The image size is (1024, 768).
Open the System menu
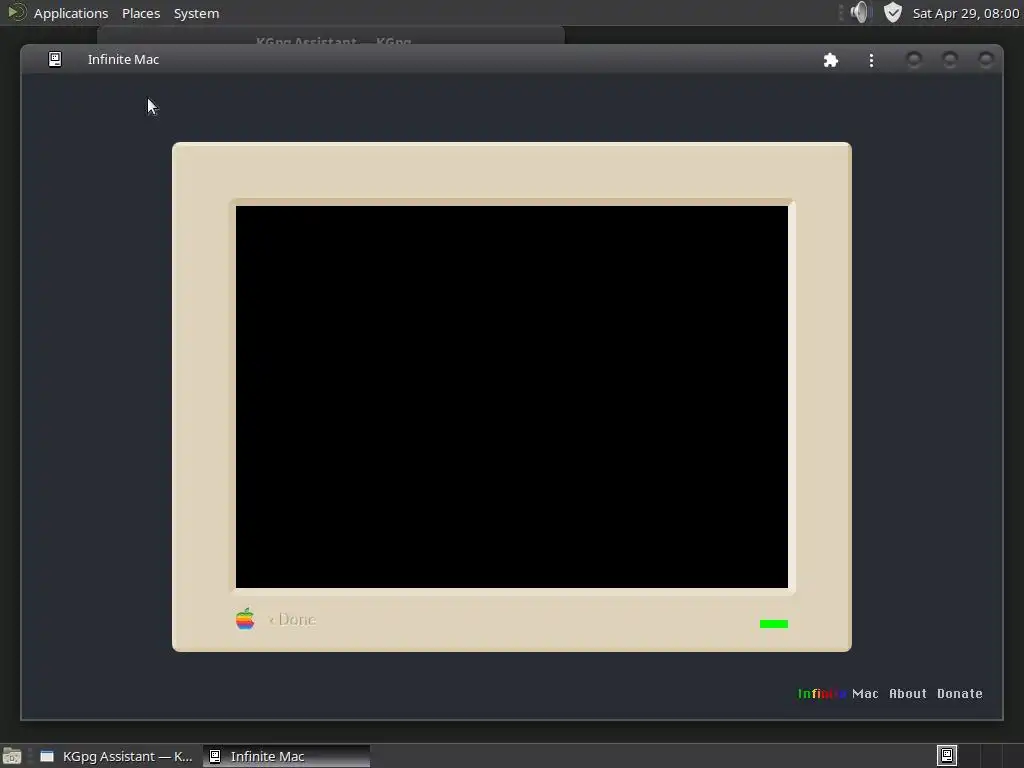pyautogui.click(x=197, y=13)
